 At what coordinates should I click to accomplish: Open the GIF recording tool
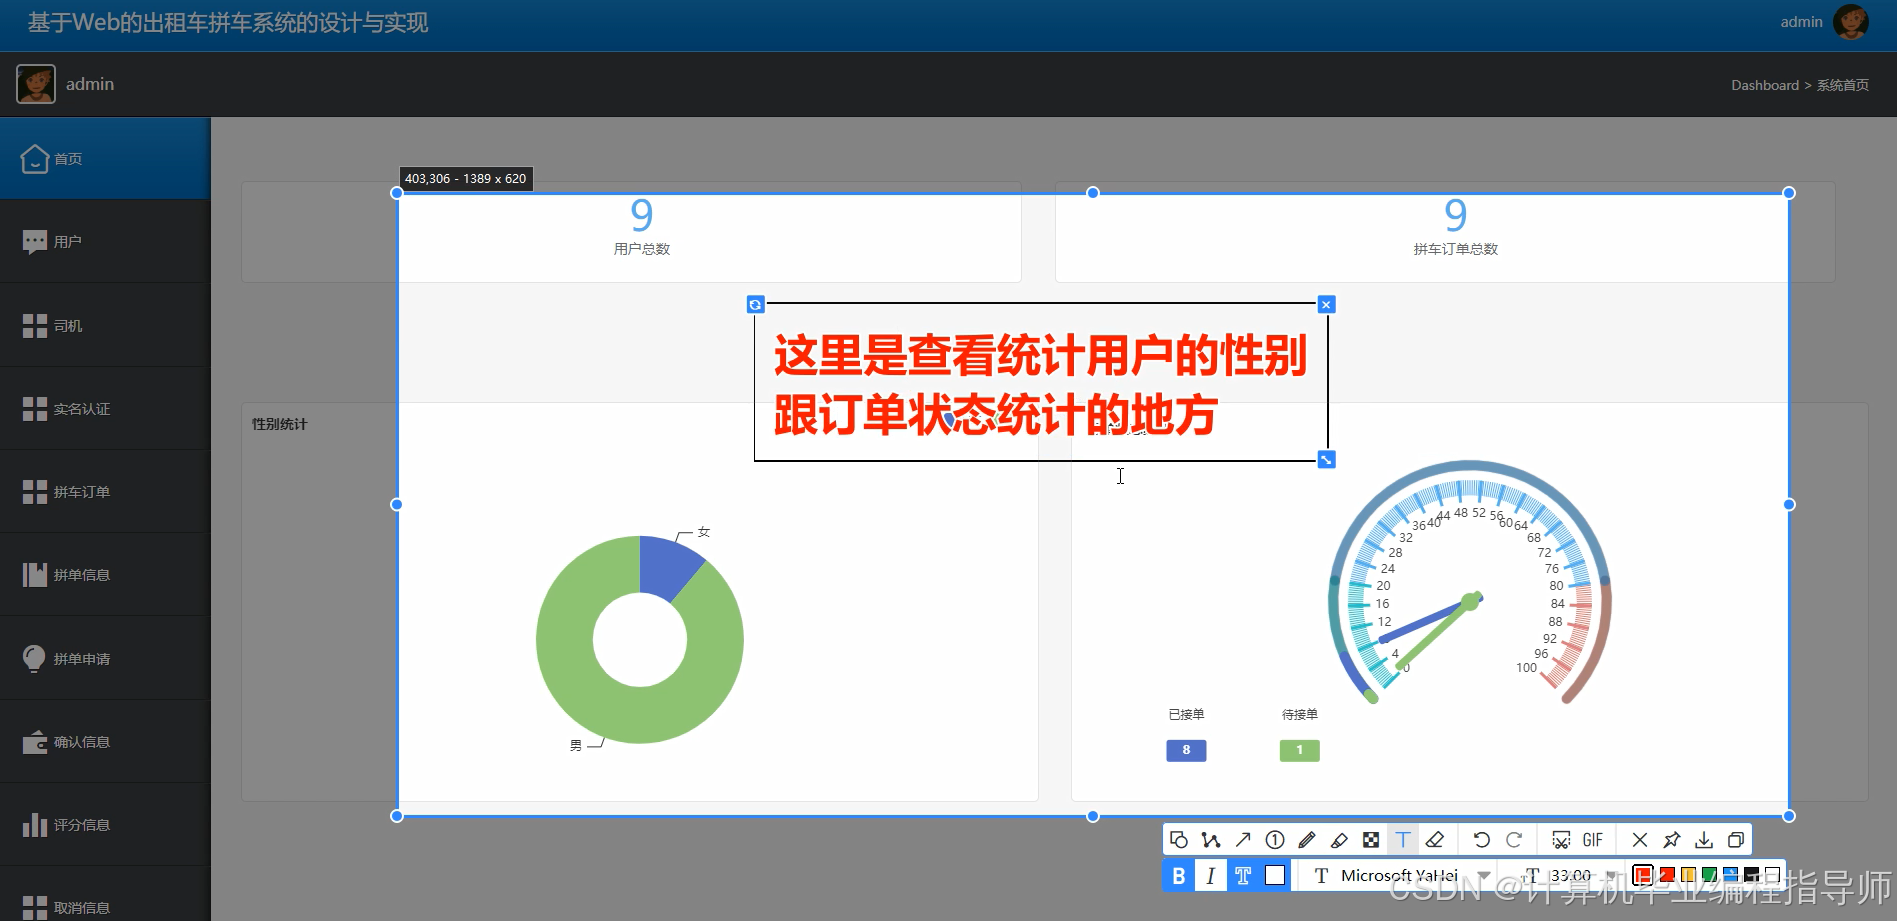[1591, 840]
